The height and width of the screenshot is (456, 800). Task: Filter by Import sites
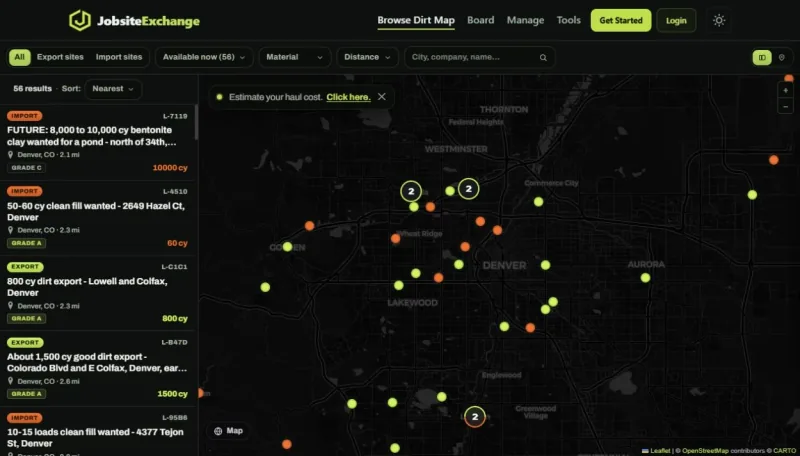point(119,57)
